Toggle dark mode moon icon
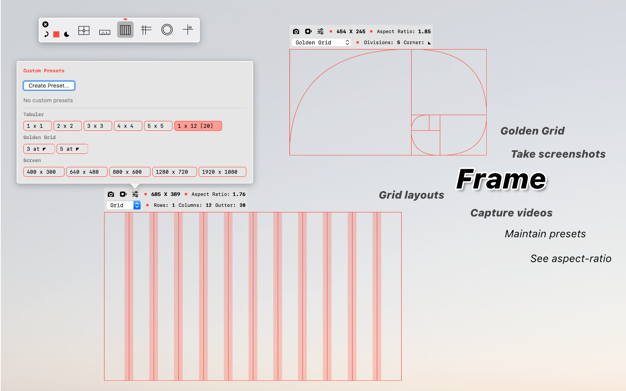Screen dimensions: 626x391 tap(67, 34)
